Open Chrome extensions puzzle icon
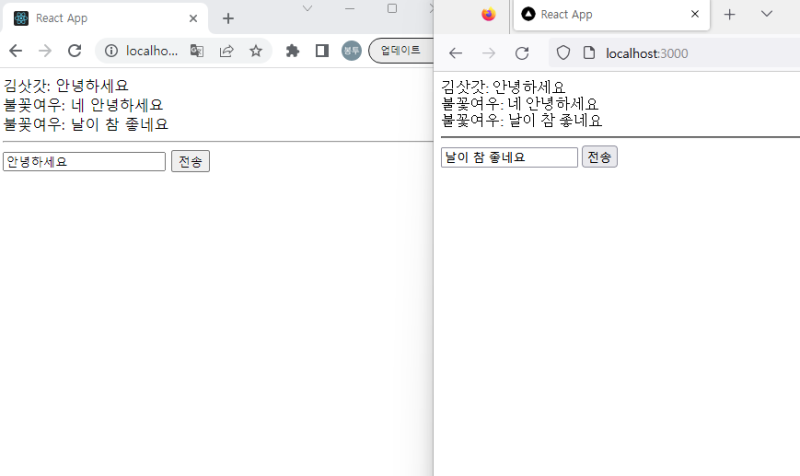The height and width of the screenshot is (476, 800). tap(292, 51)
